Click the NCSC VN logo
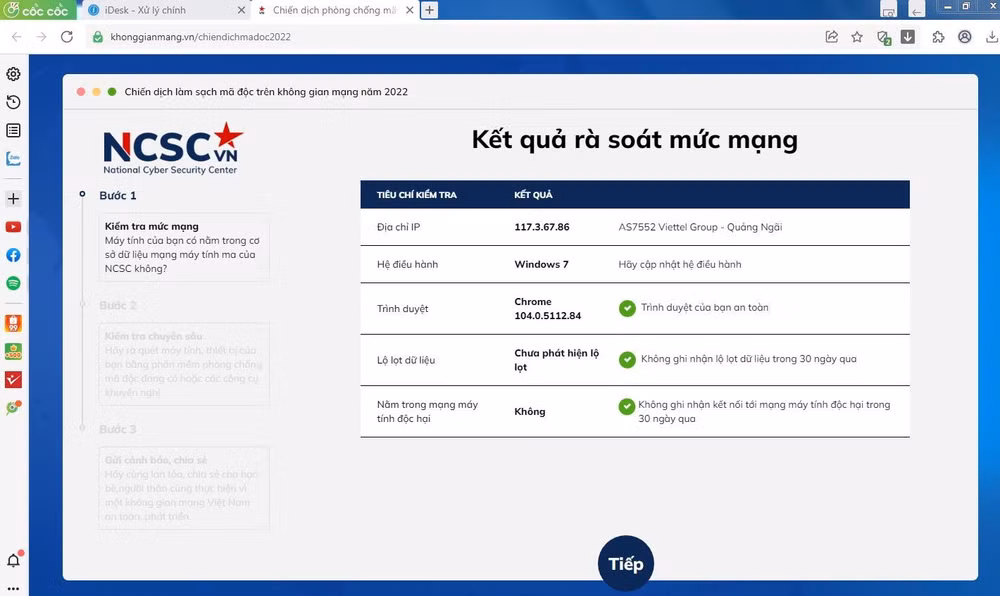The image size is (1000, 596). tap(173, 149)
